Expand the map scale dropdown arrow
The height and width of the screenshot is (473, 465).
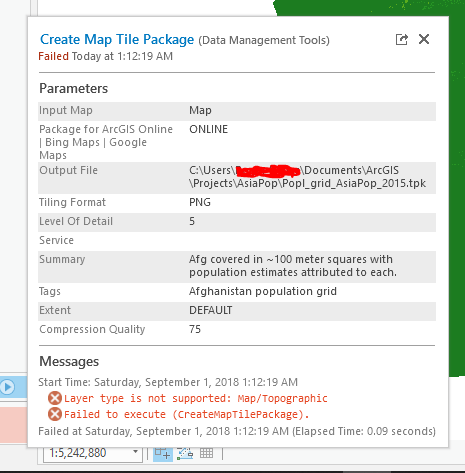(135, 452)
